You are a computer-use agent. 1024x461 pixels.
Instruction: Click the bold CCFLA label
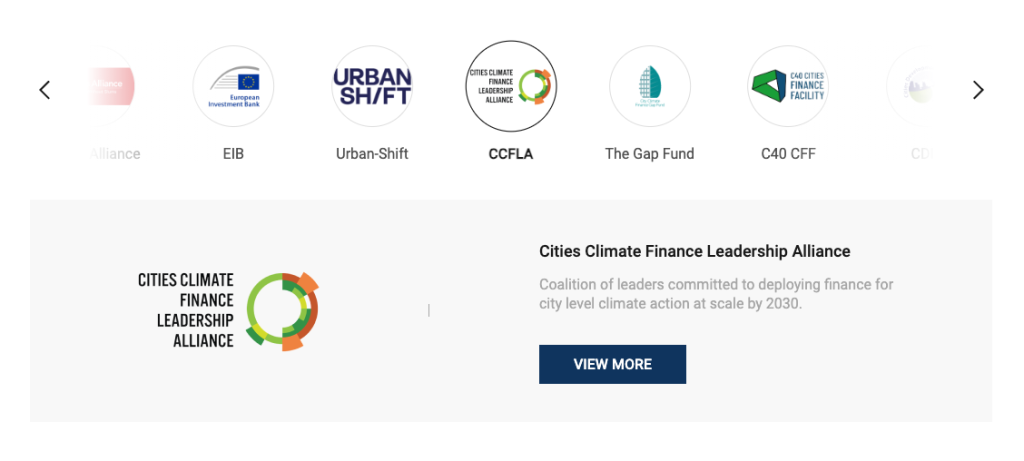tap(511, 154)
